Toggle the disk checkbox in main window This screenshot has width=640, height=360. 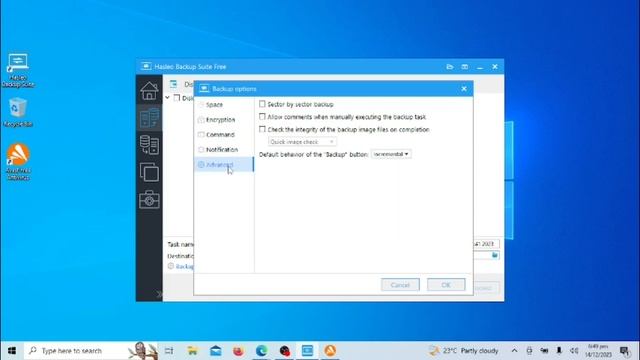click(x=177, y=98)
